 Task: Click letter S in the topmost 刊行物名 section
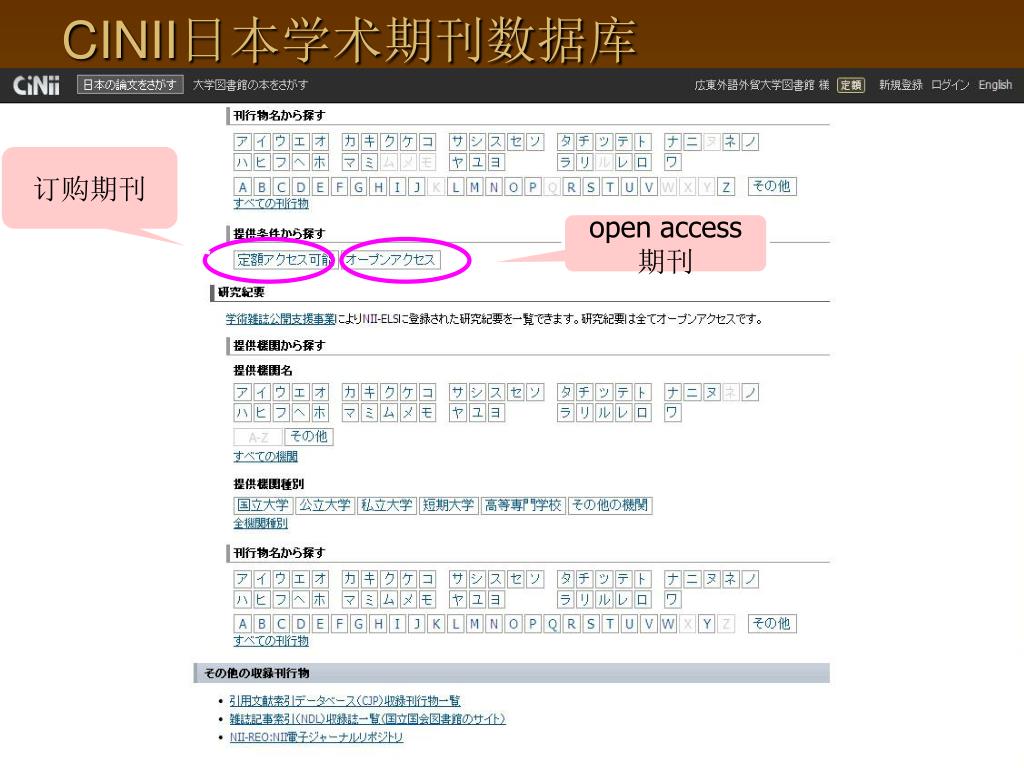point(590,187)
